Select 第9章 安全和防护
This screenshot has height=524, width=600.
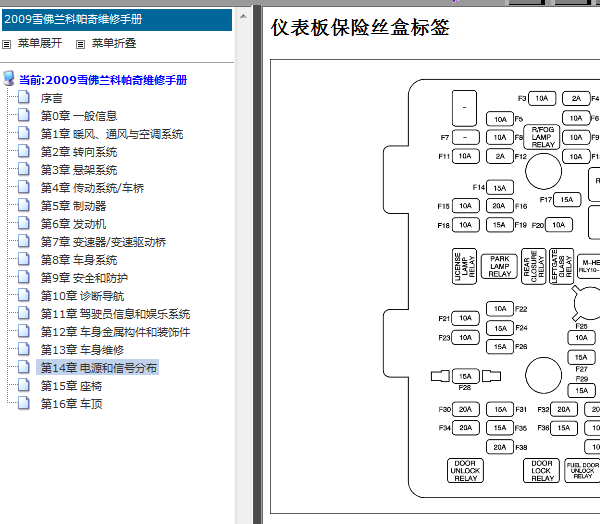coord(84,278)
